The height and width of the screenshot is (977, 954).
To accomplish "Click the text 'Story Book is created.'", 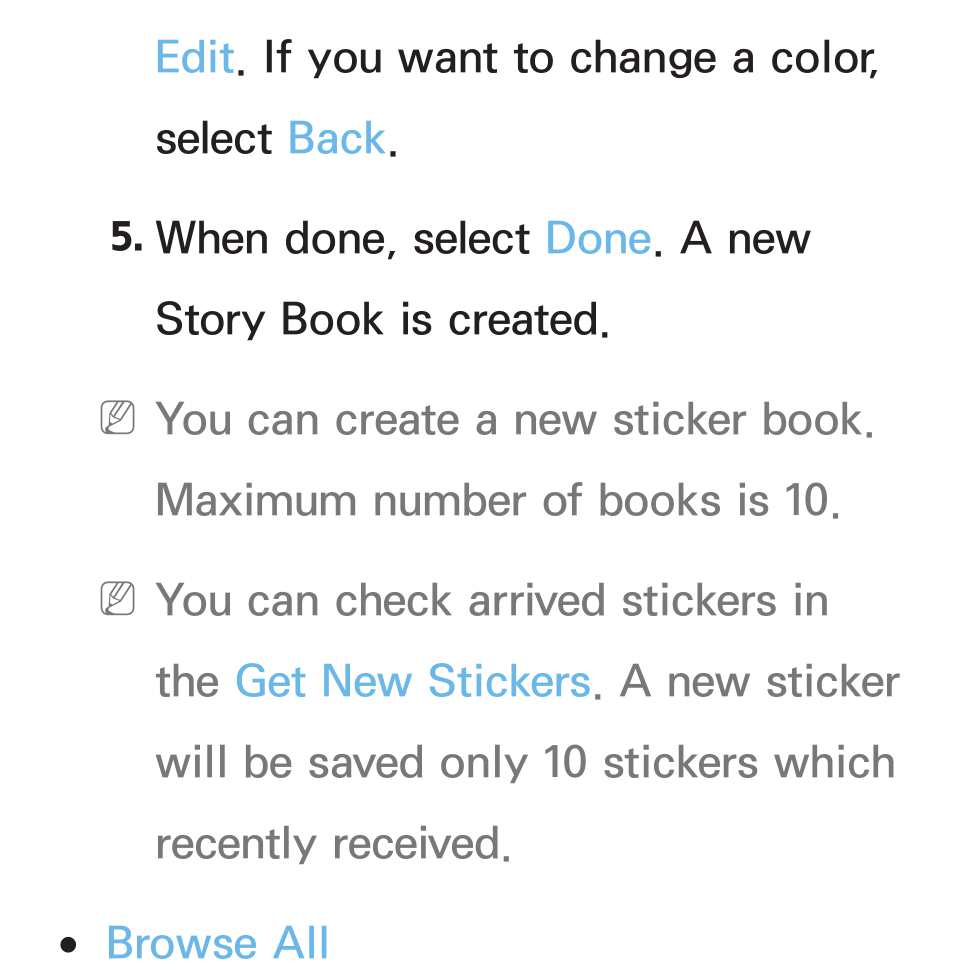I will coord(382,320).
